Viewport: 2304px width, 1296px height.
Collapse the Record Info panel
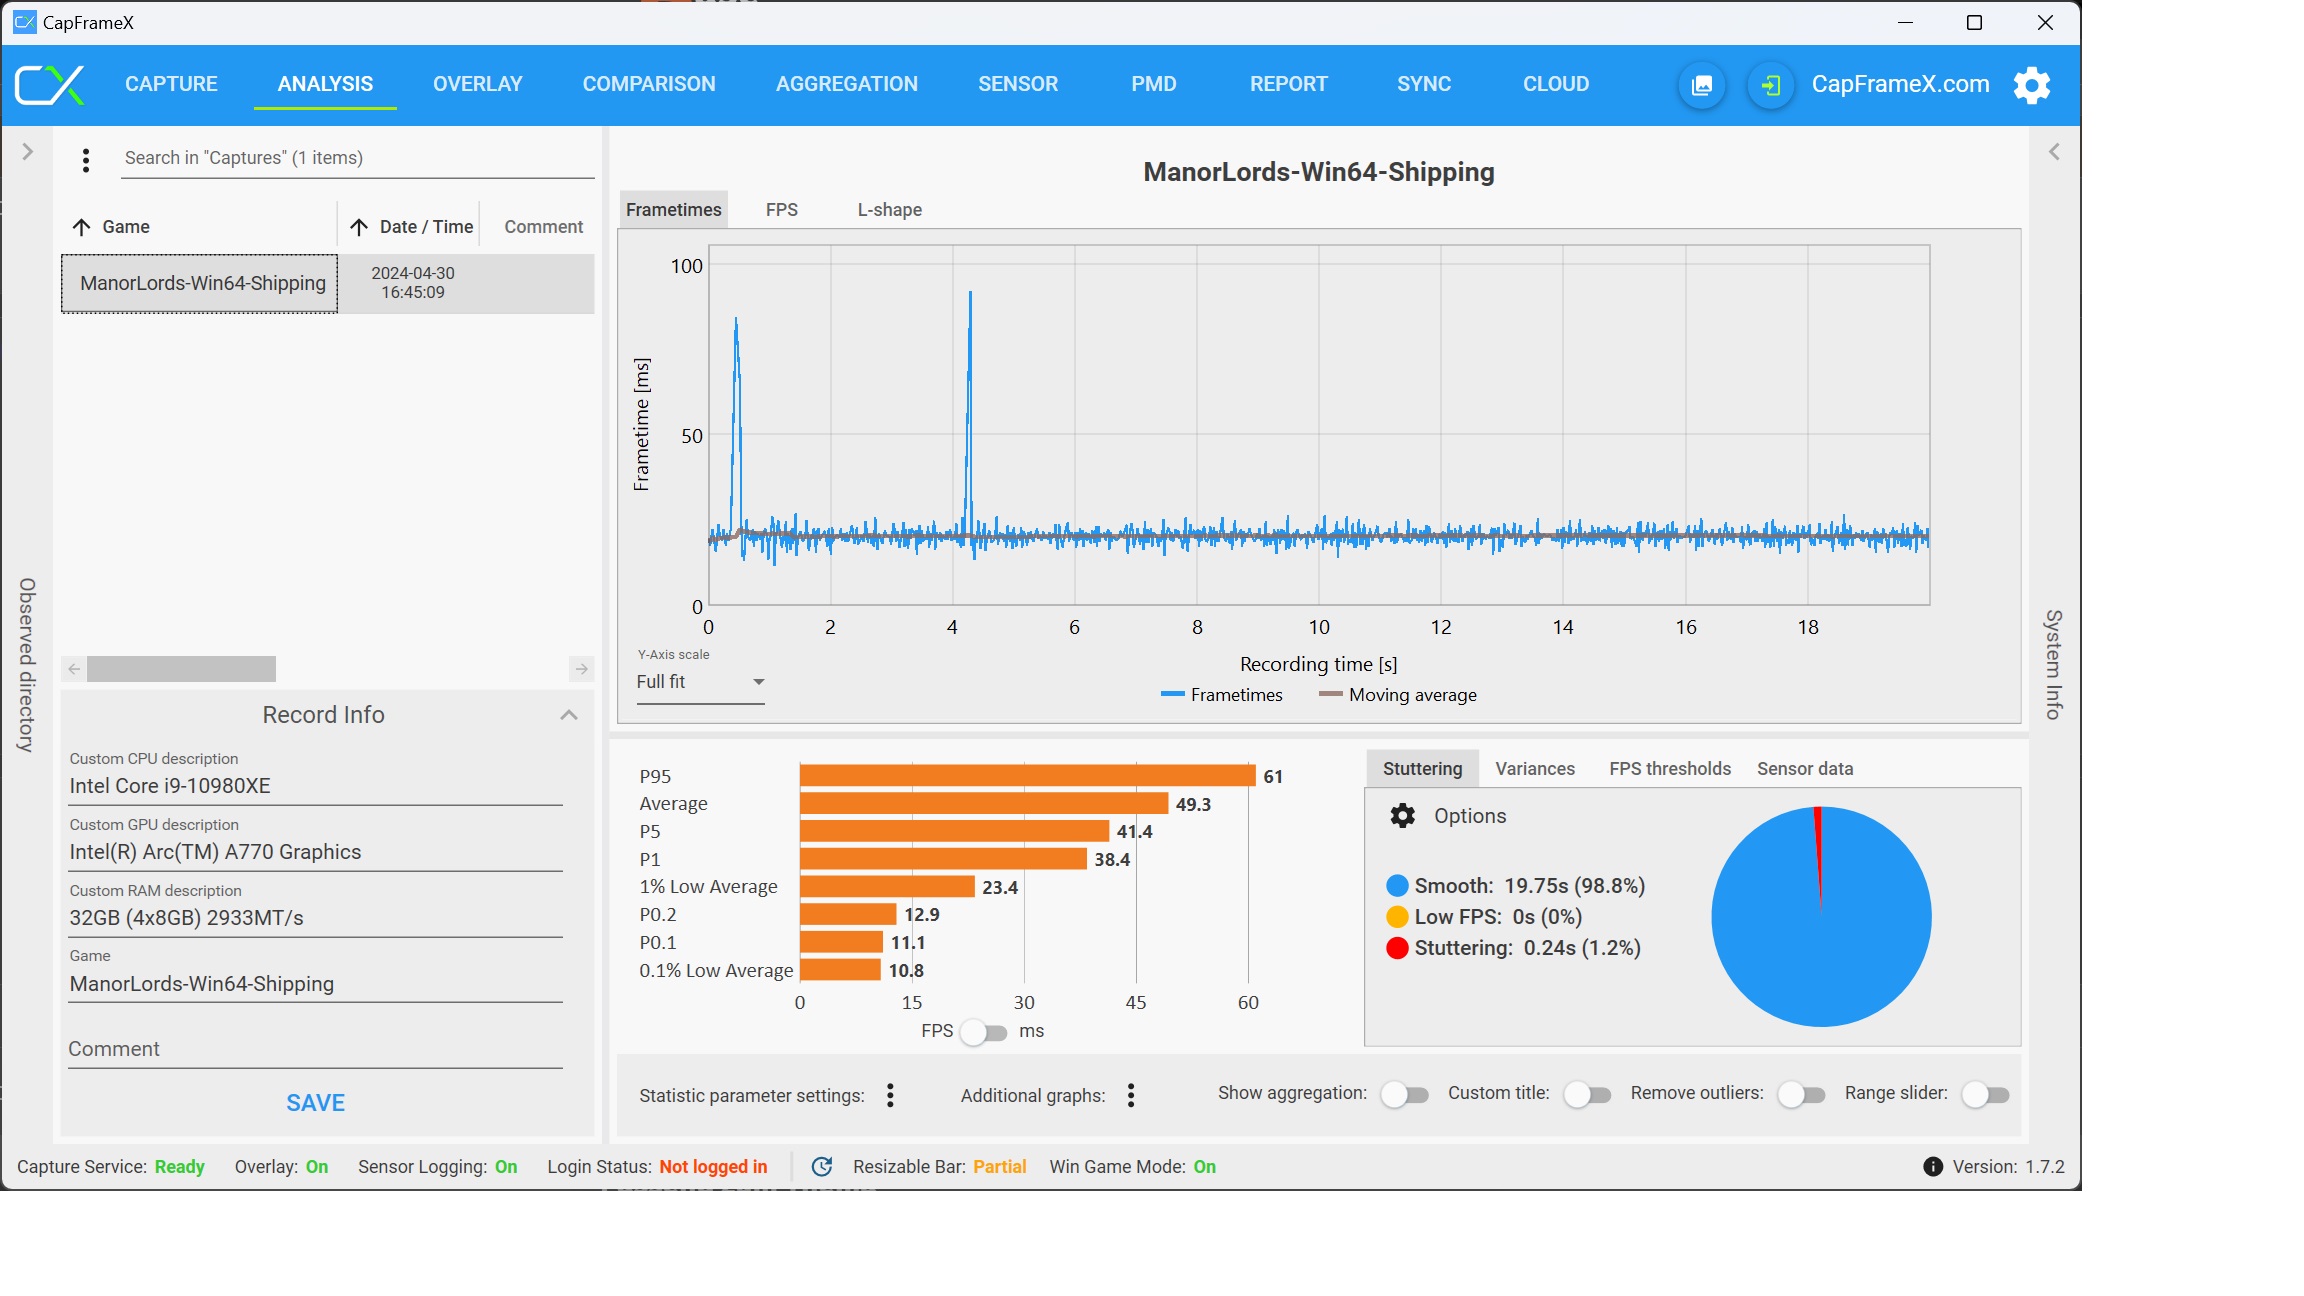[x=569, y=715]
